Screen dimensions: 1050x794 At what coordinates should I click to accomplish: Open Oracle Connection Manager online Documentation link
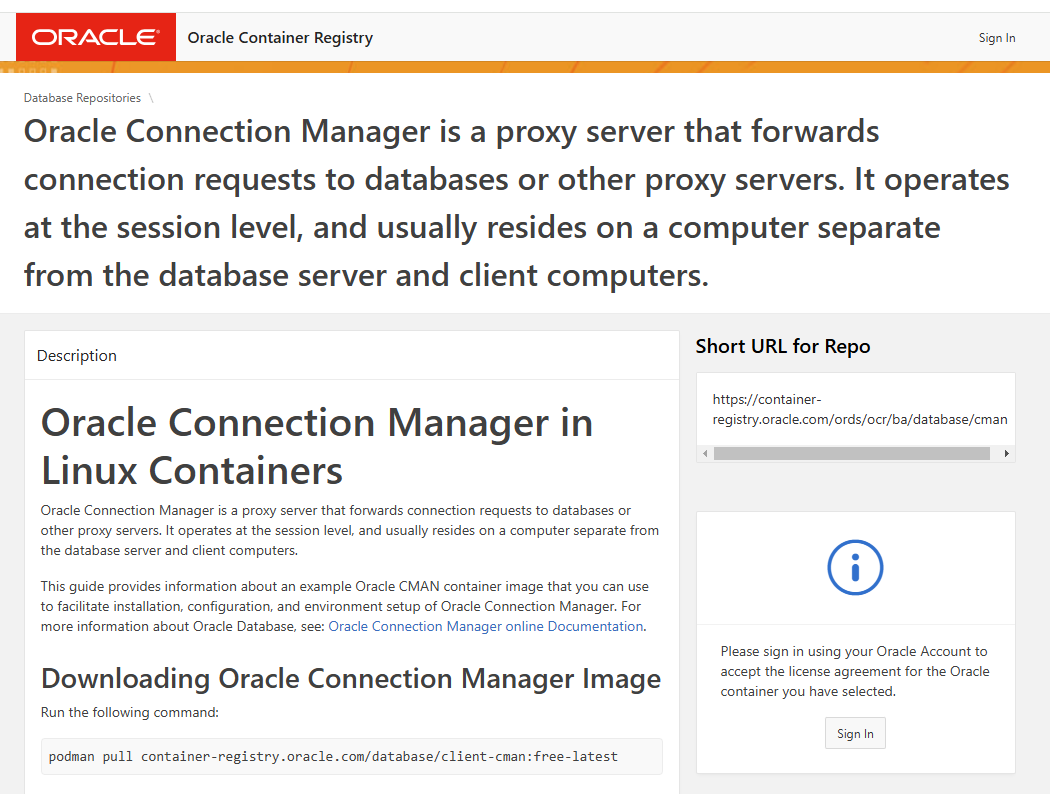click(485, 626)
